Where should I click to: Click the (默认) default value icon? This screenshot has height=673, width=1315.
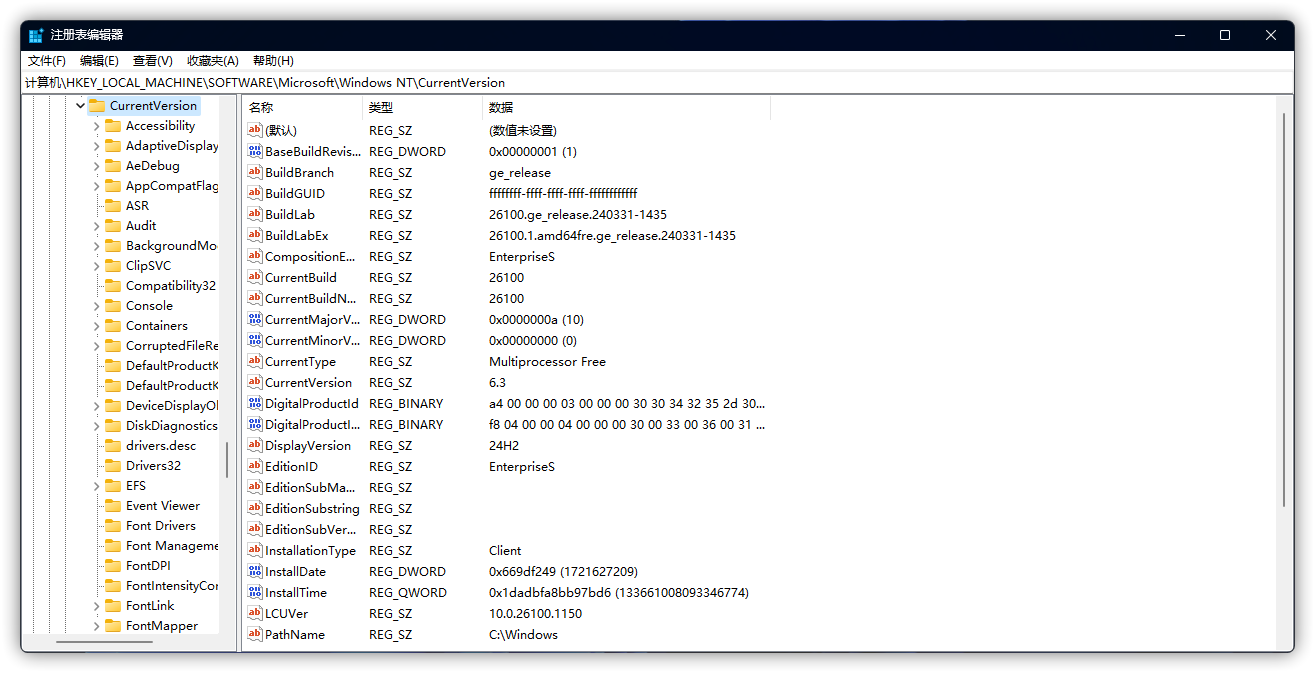pos(254,130)
